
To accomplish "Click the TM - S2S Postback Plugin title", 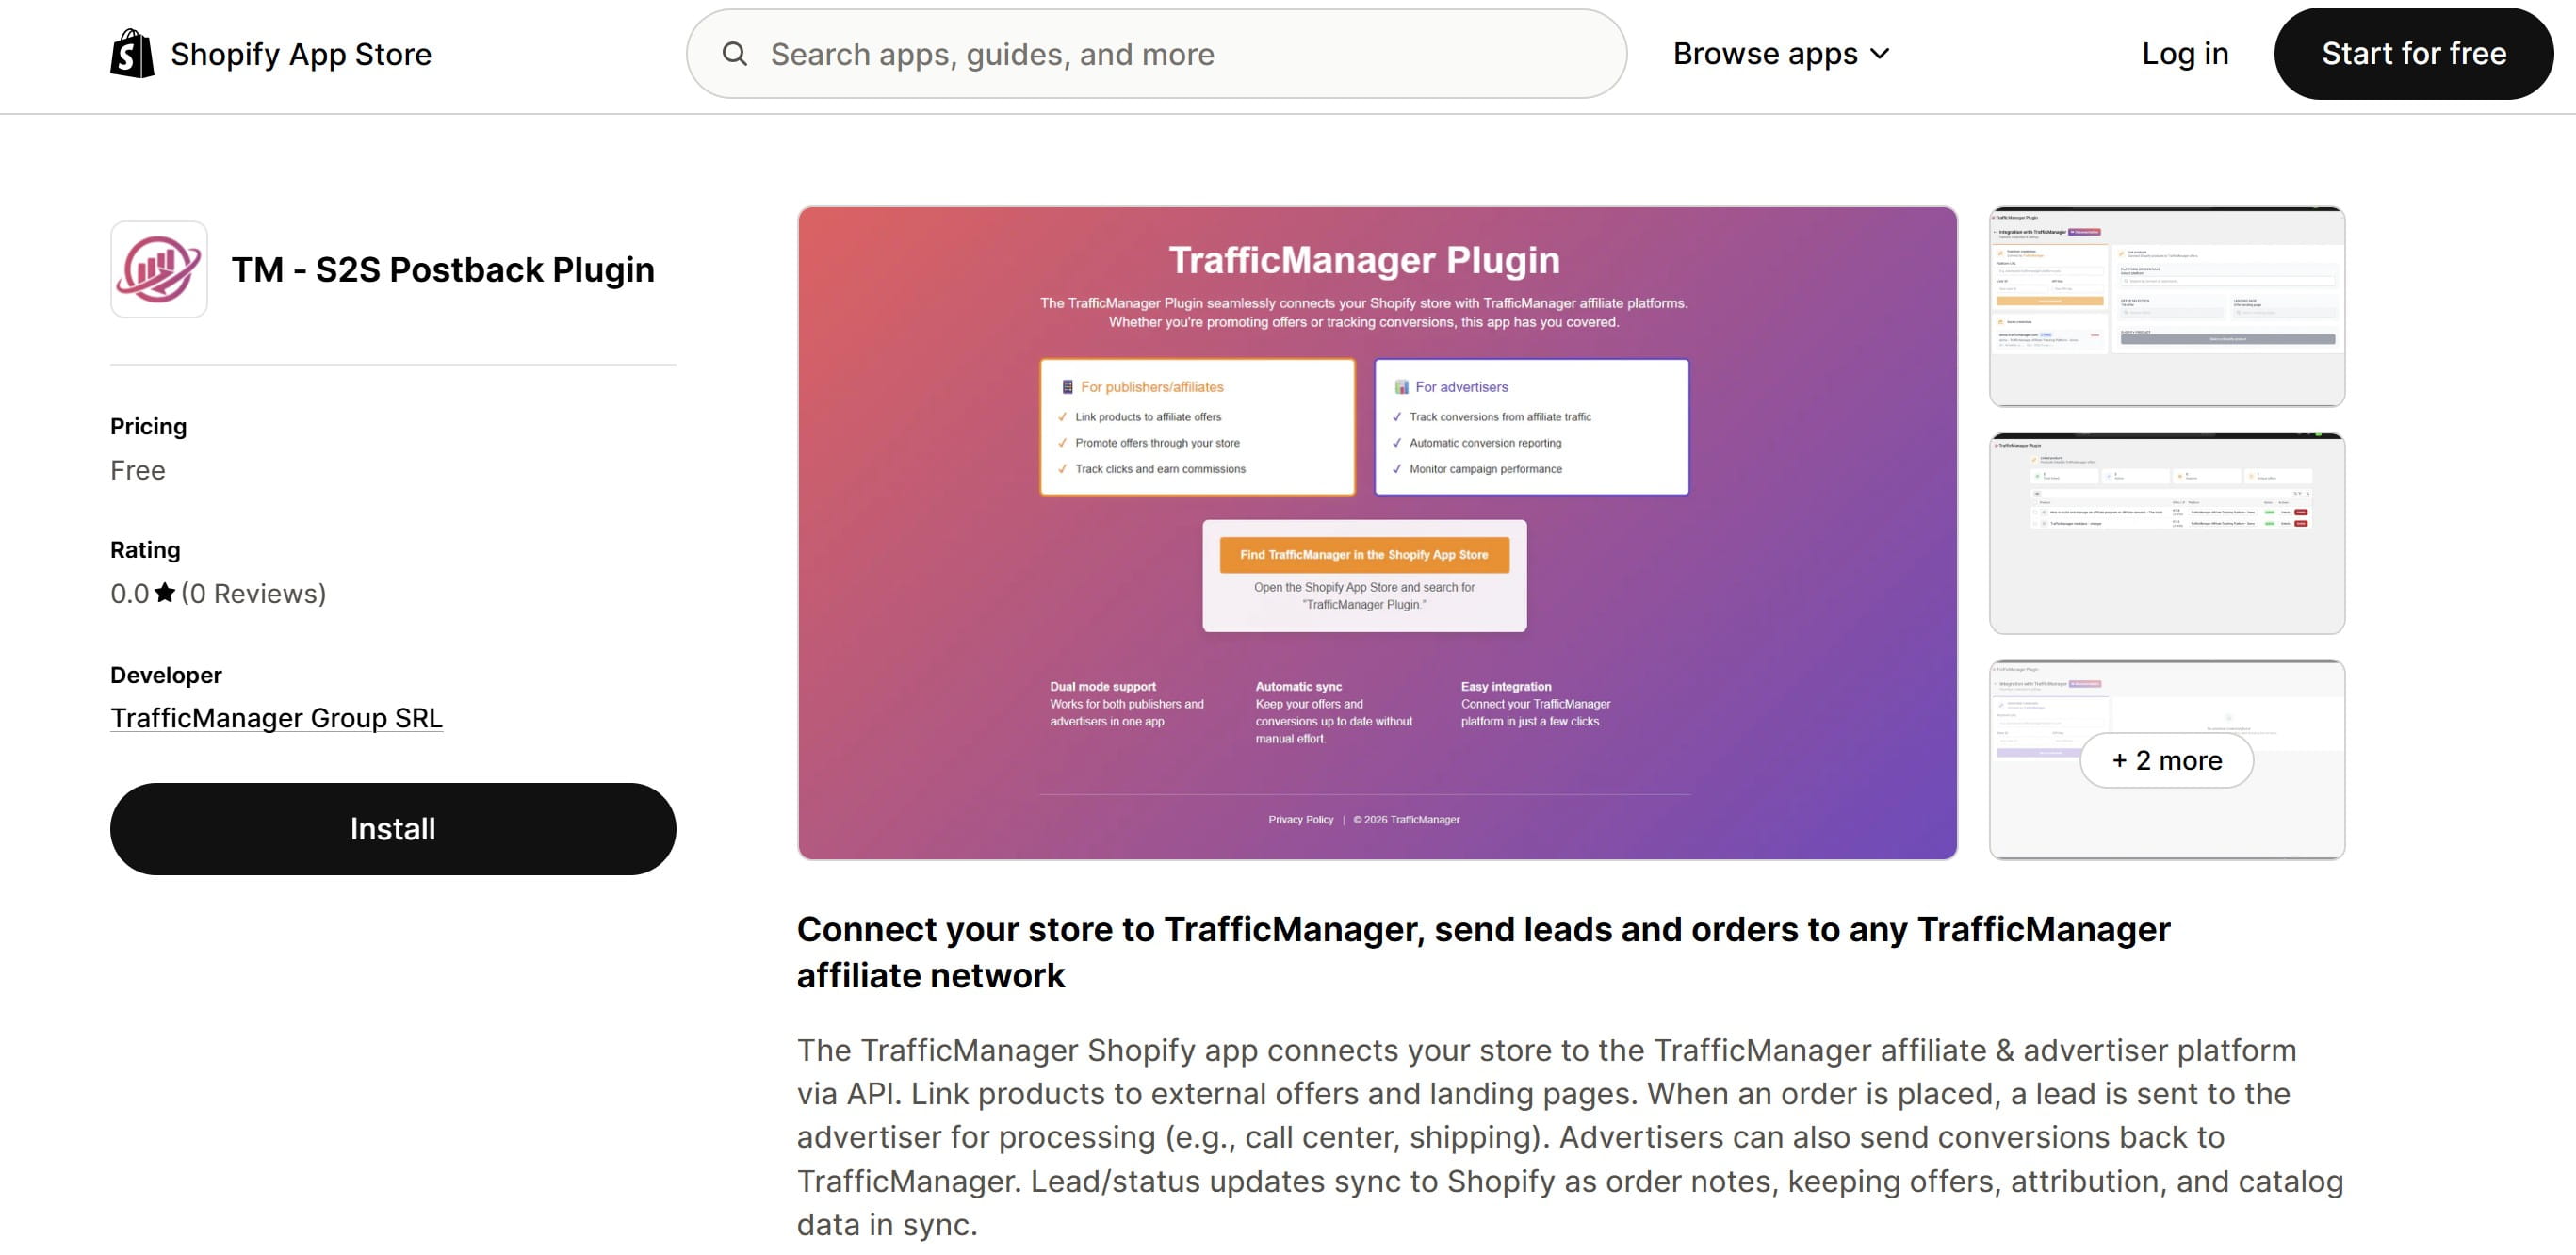I will [x=443, y=270].
